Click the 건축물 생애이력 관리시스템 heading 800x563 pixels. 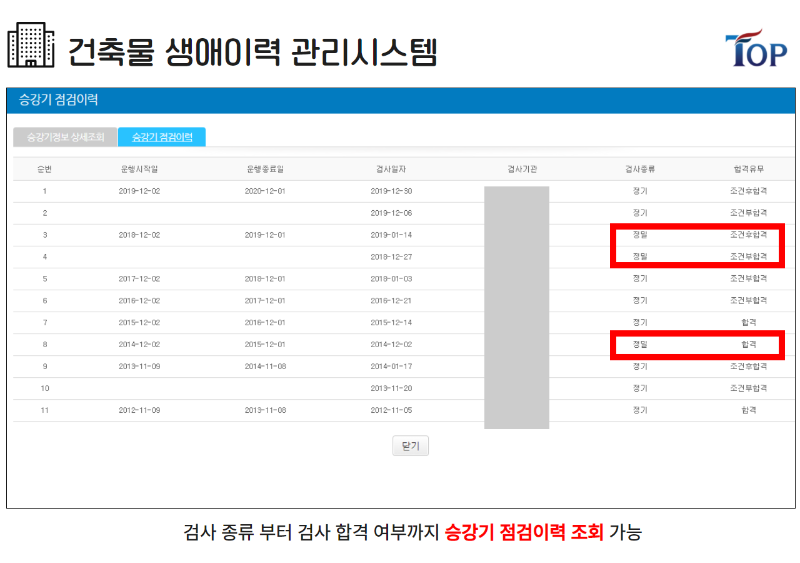(x=252, y=52)
